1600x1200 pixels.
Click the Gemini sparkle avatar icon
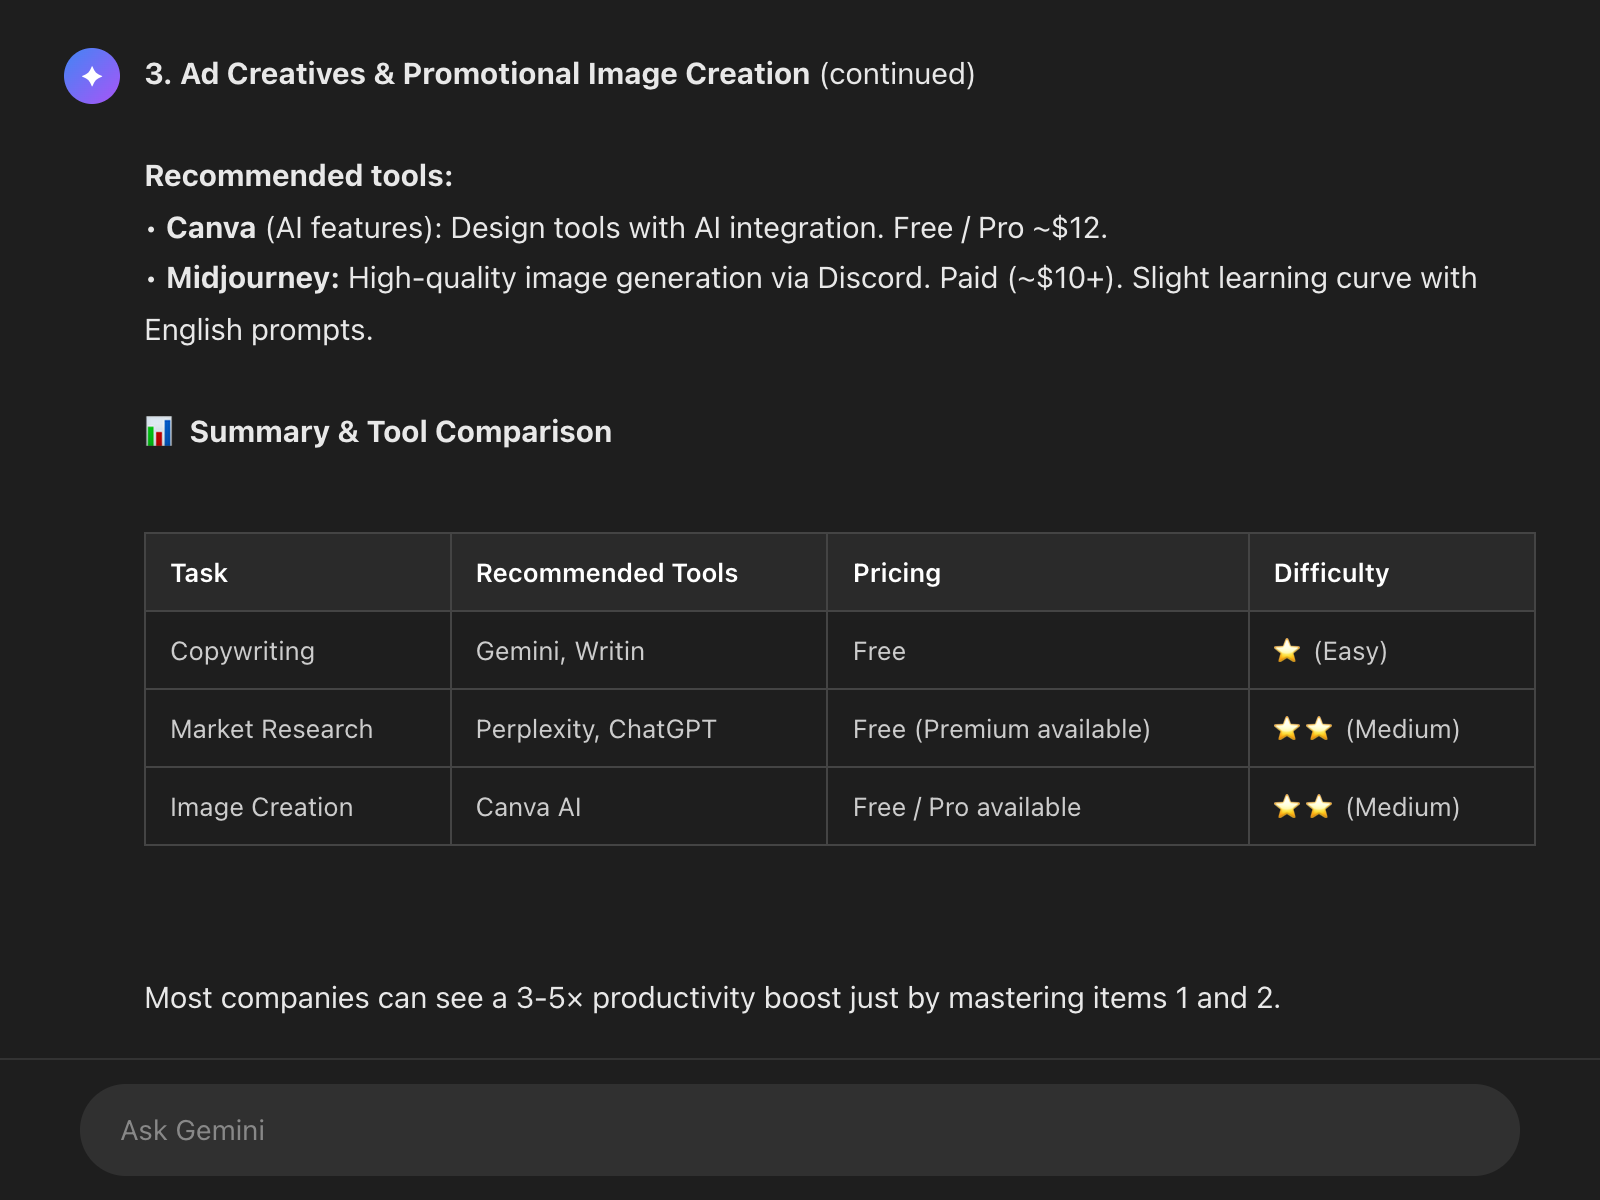click(92, 76)
